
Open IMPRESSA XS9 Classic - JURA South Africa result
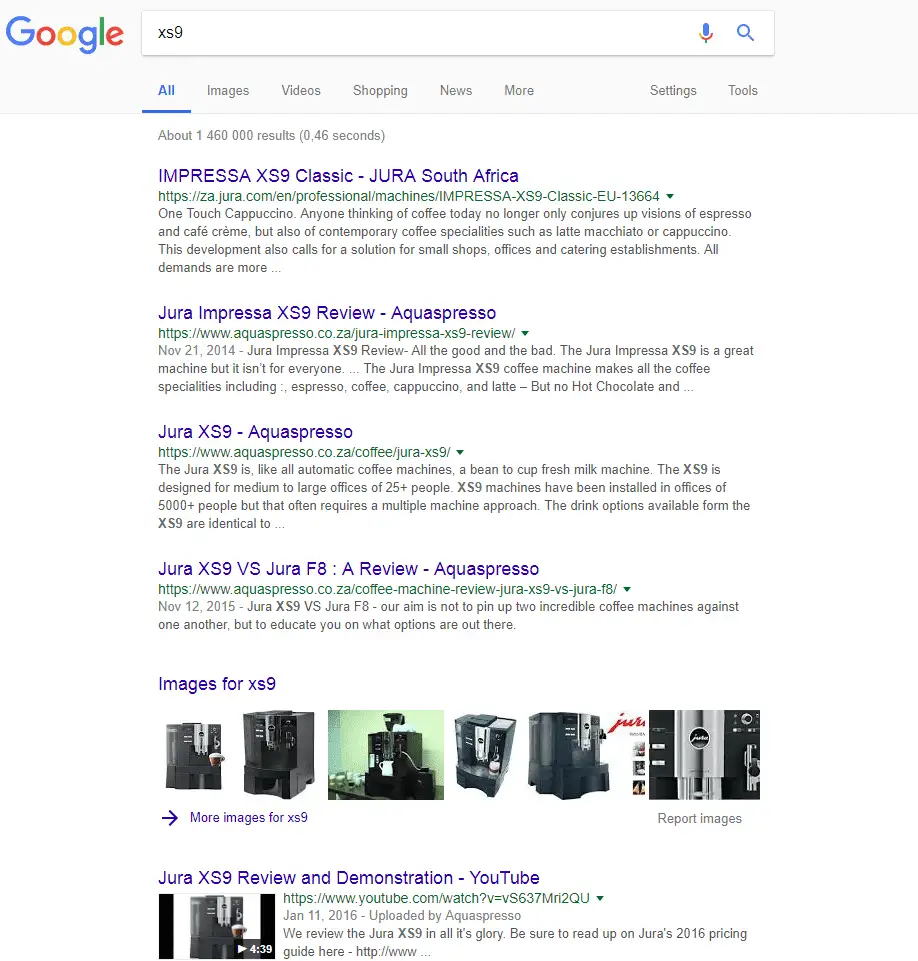point(338,176)
